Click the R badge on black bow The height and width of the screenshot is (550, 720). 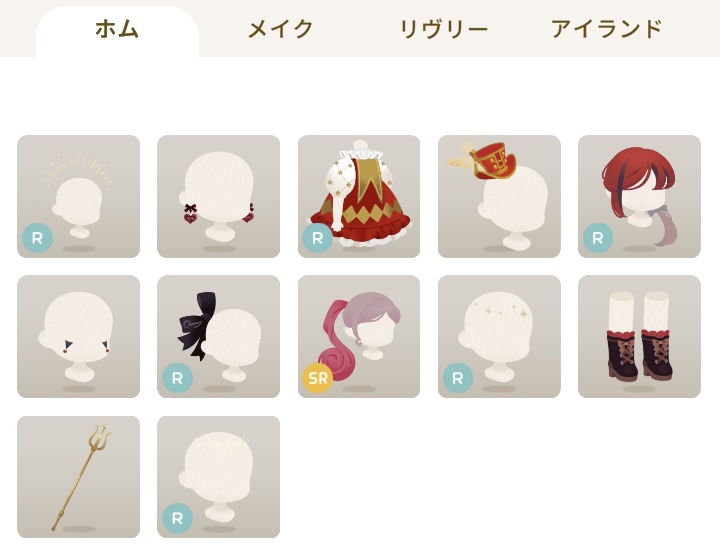[177, 378]
